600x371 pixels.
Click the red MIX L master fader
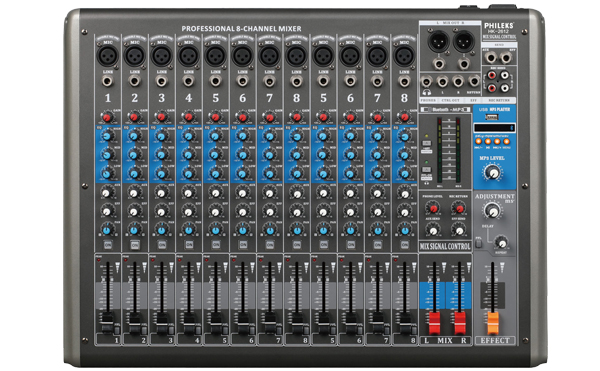(x=434, y=322)
